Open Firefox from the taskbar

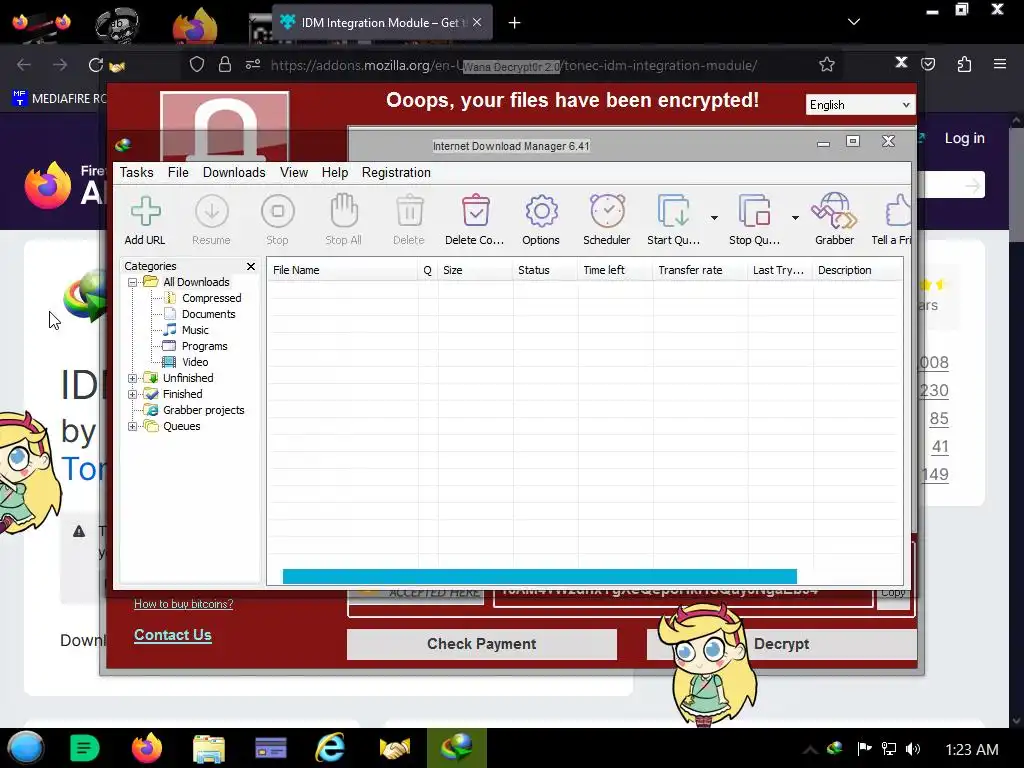coord(147,748)
